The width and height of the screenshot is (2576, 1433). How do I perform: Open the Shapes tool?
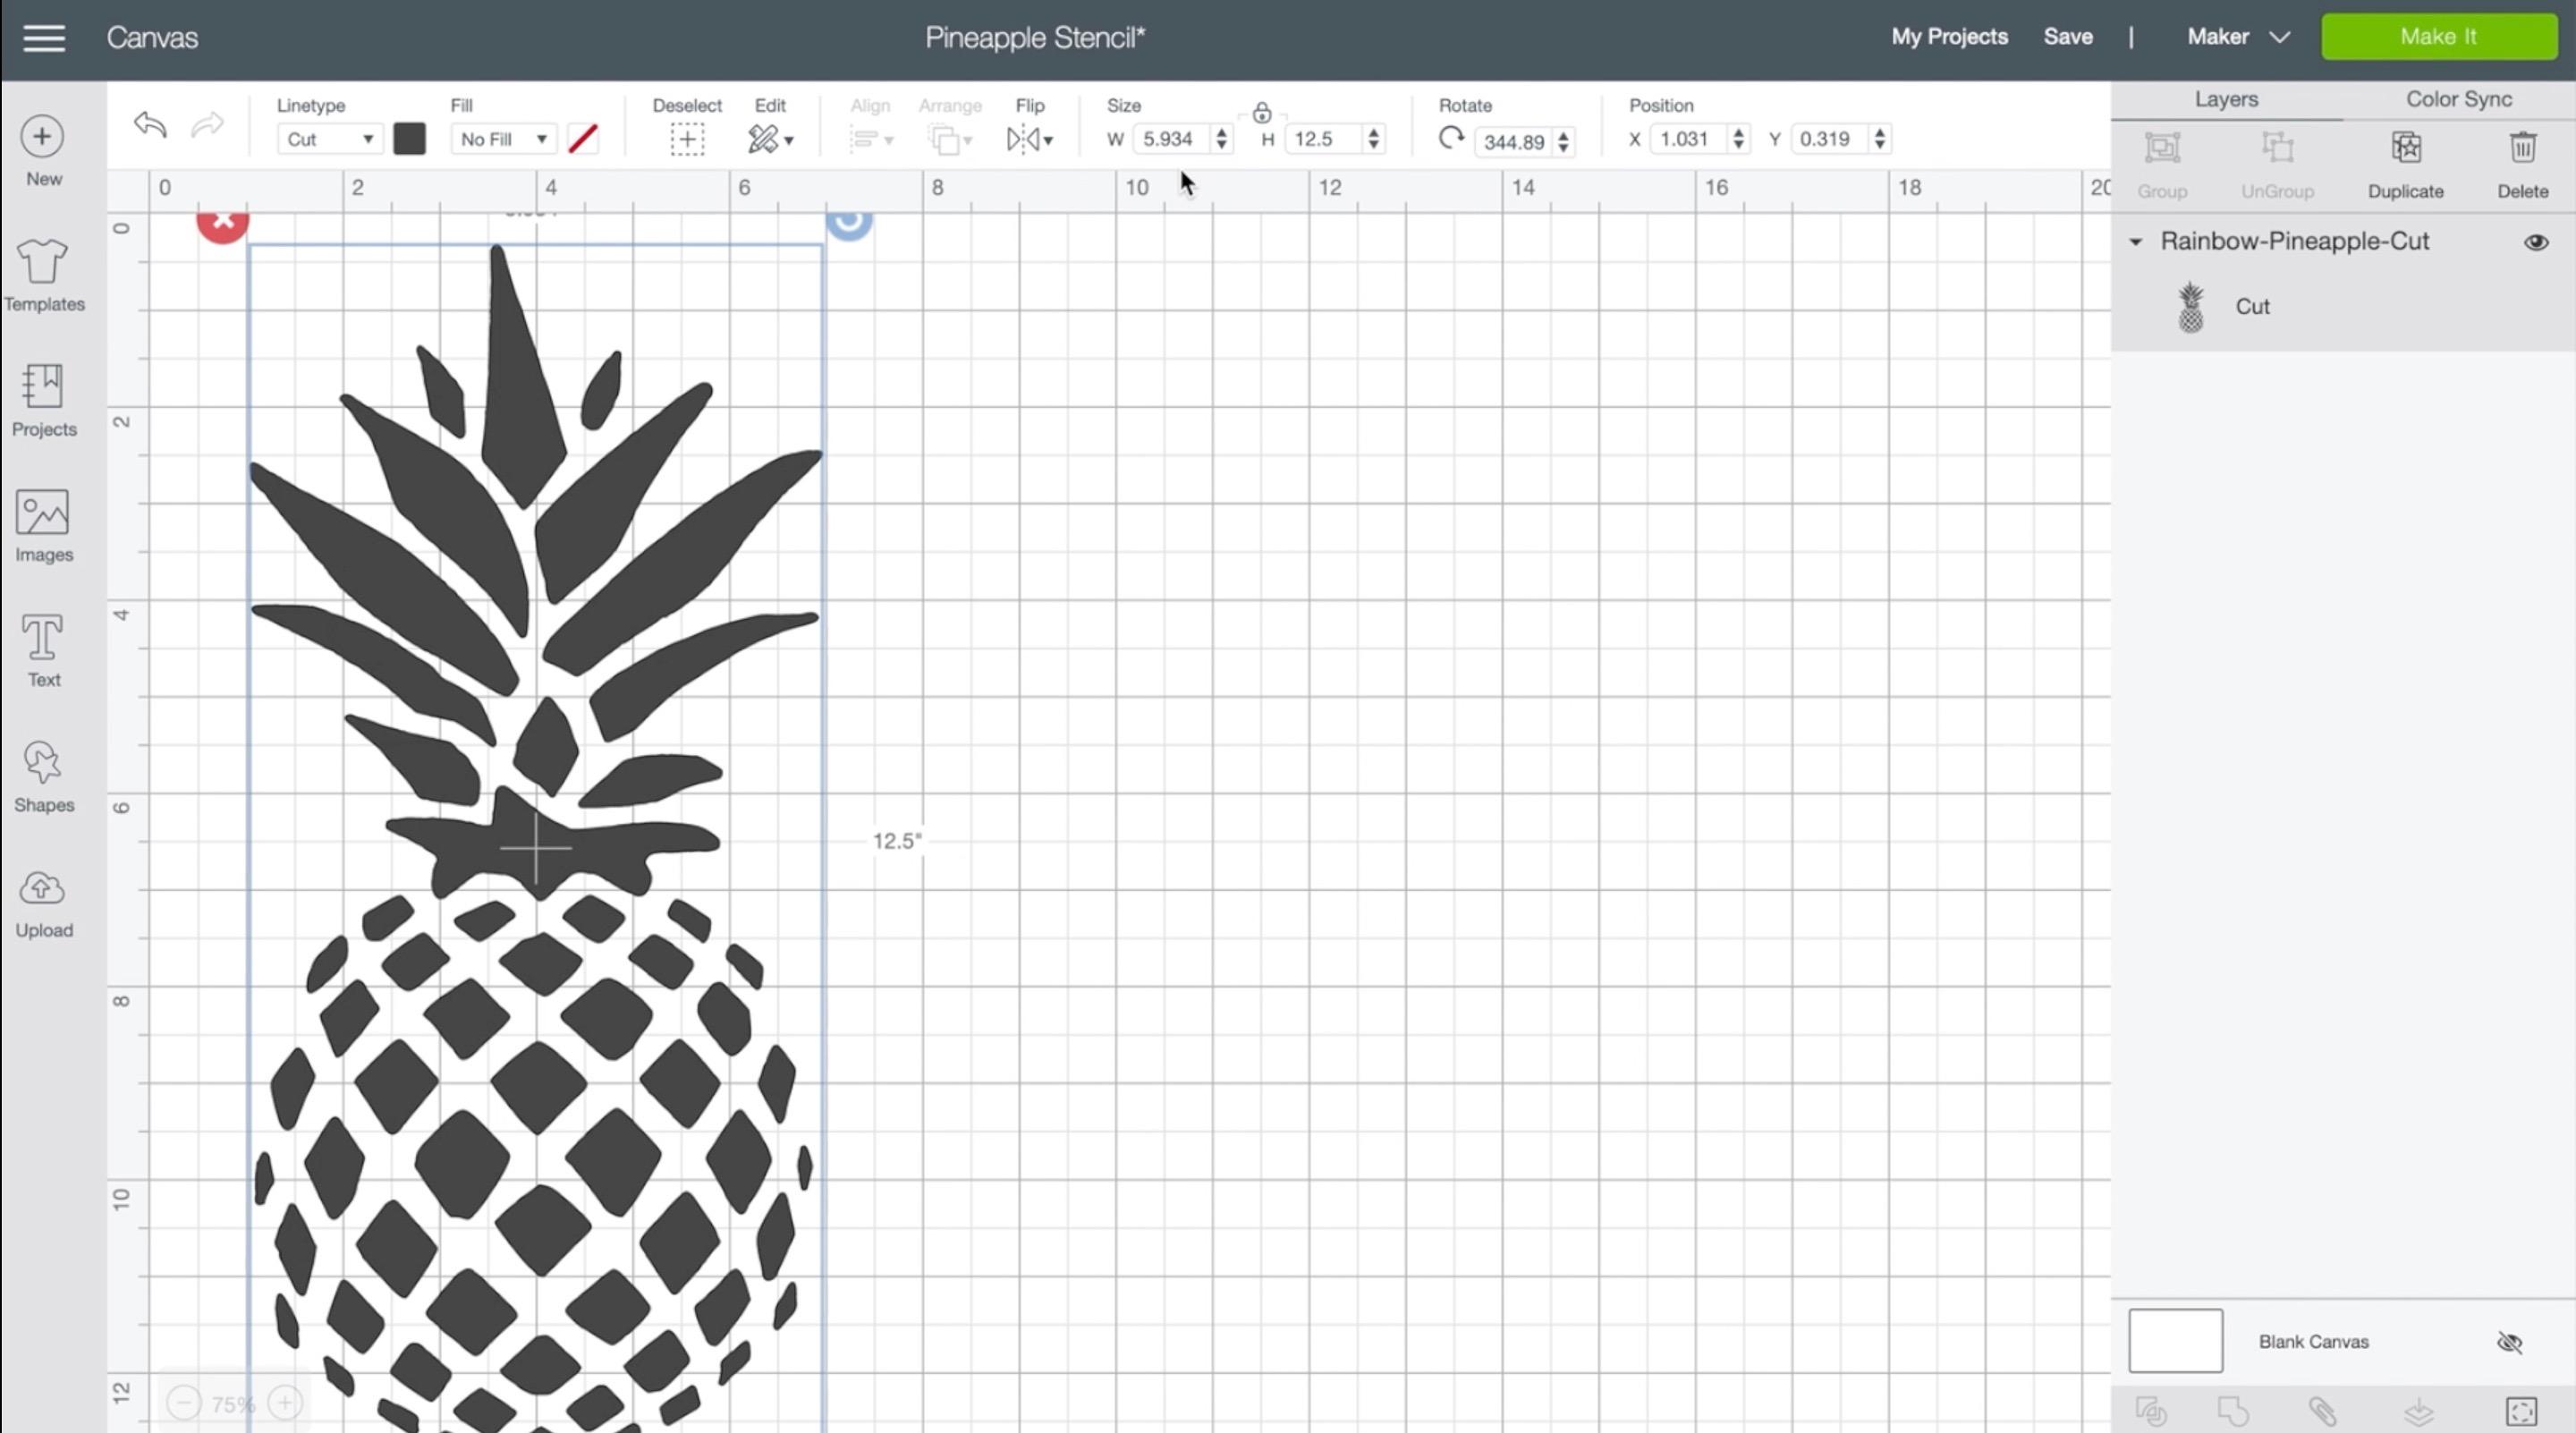coord(43,776)
